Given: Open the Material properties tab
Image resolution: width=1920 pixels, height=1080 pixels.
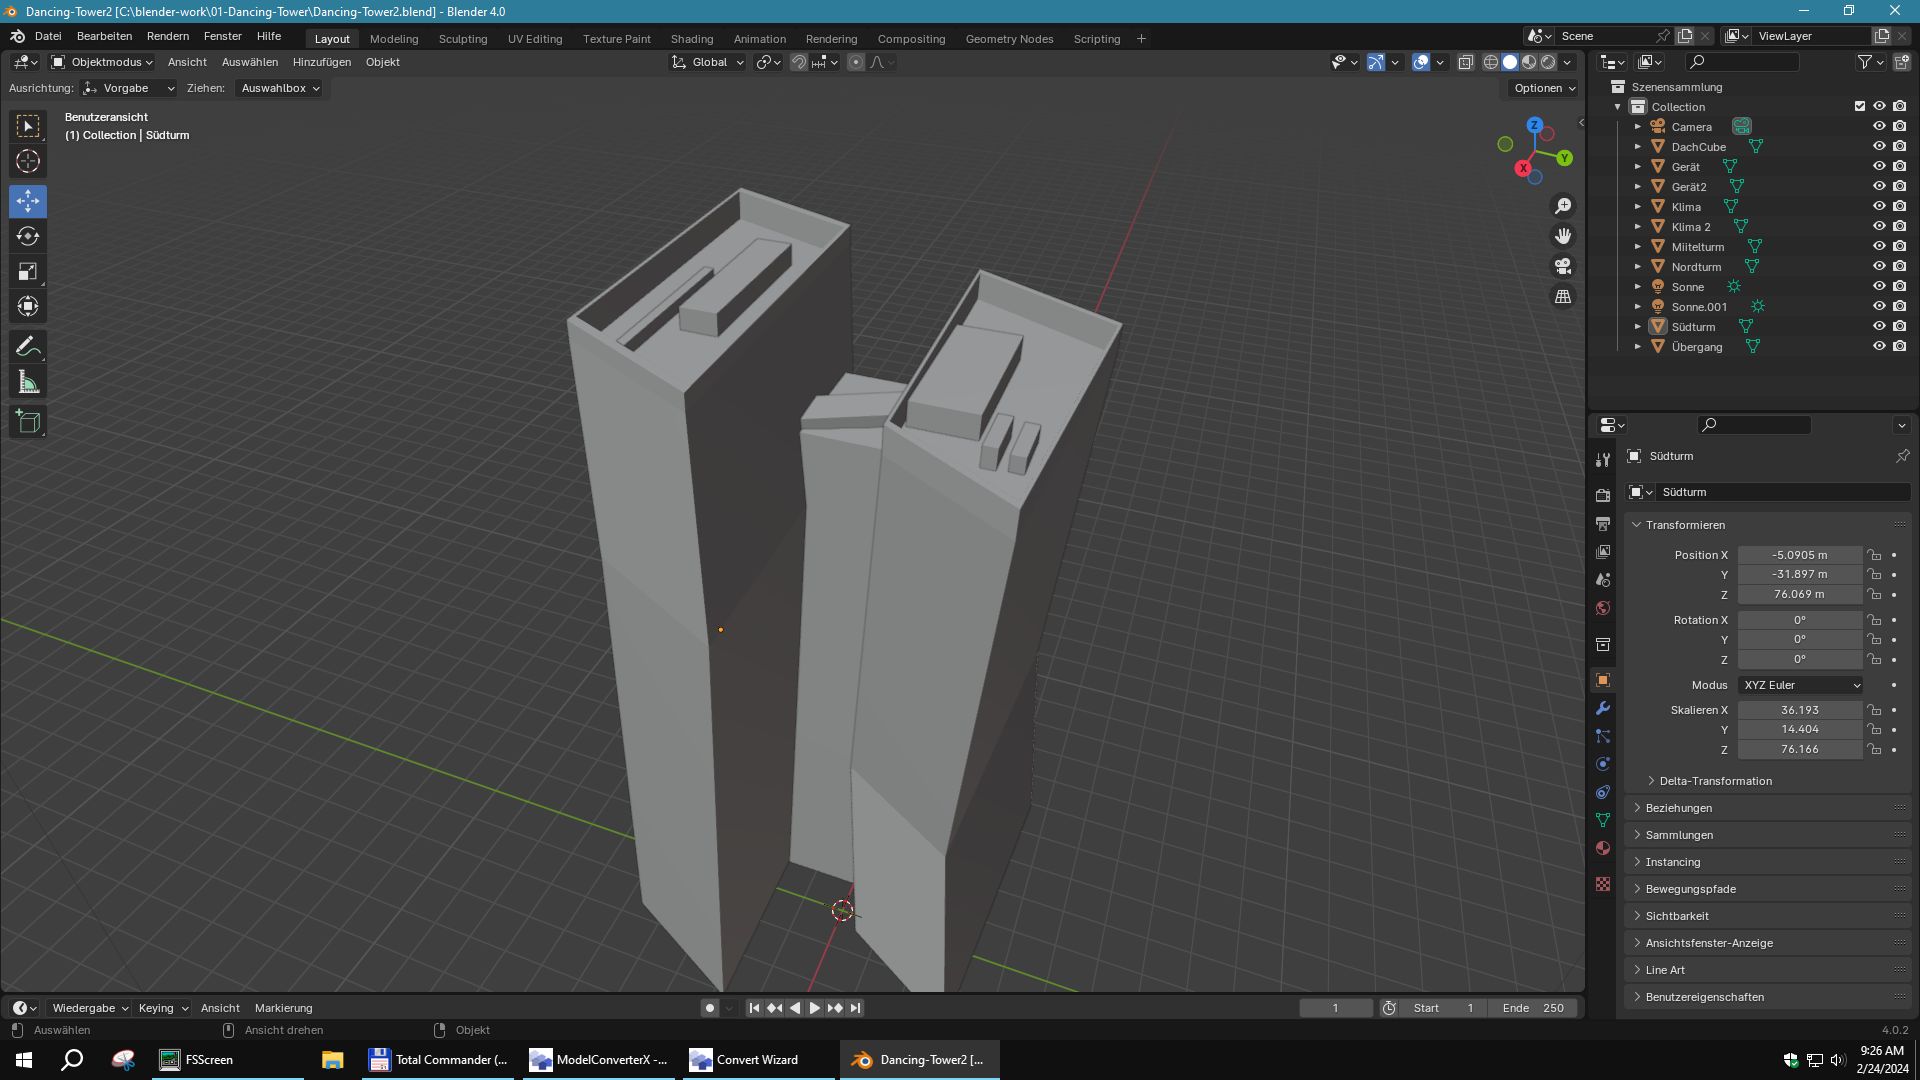Looking at the screenshot, I should 1603,848.
